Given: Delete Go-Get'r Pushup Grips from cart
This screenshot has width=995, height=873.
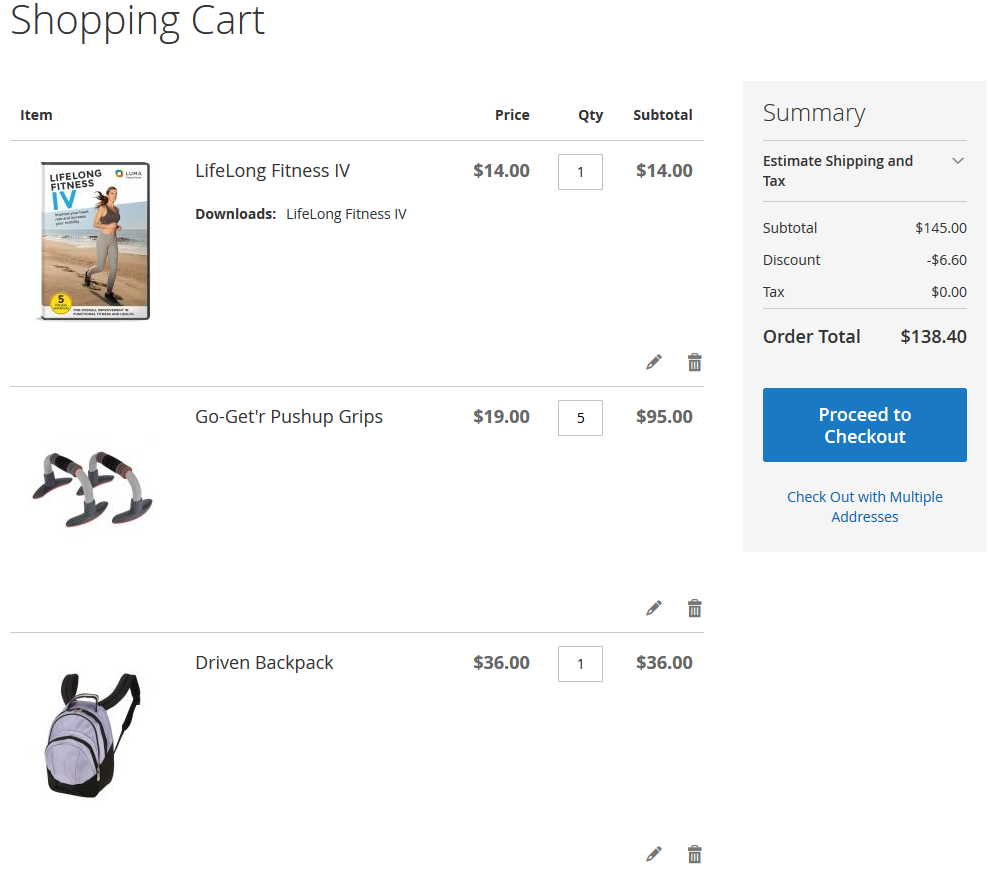Looking at the screenshot, I should point(695,608).
